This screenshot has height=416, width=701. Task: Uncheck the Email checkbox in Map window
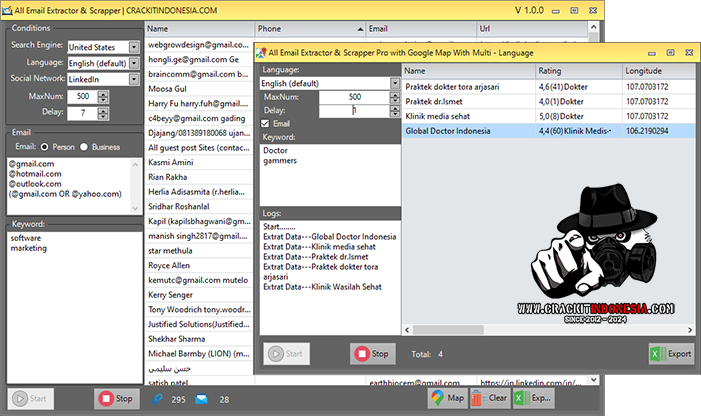click(x=266, y=123)
